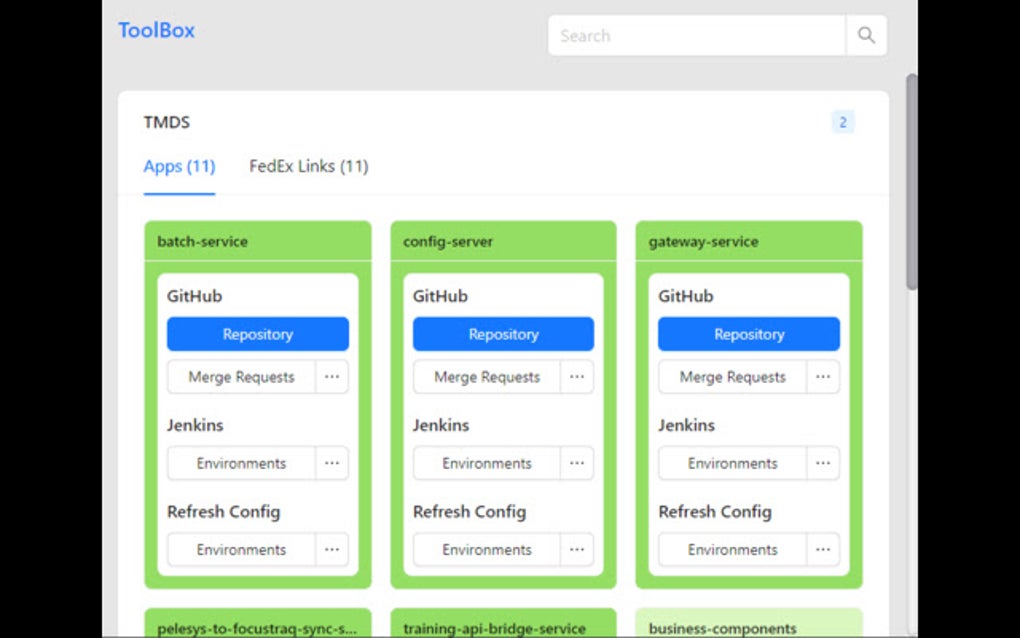Open Refresh Config Environments for config-server

(485, 549)
